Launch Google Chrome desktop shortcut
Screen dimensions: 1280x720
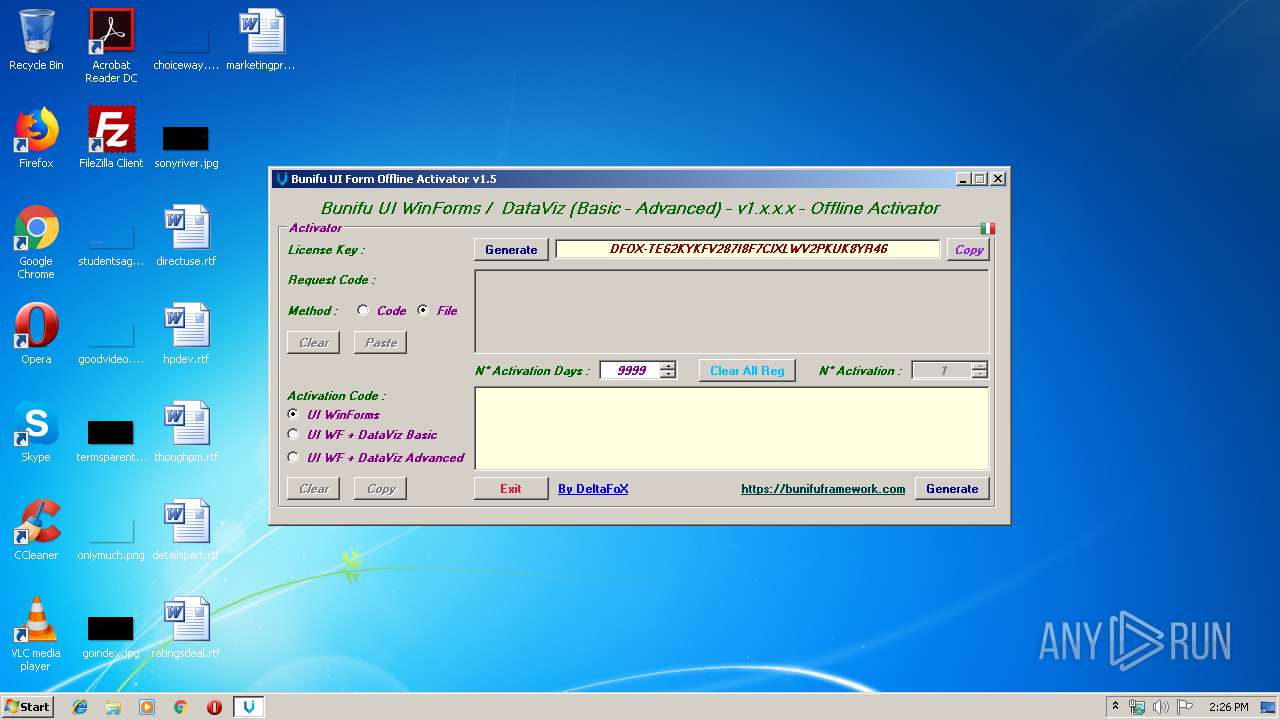pyautogui.click(x=36, y=242)
